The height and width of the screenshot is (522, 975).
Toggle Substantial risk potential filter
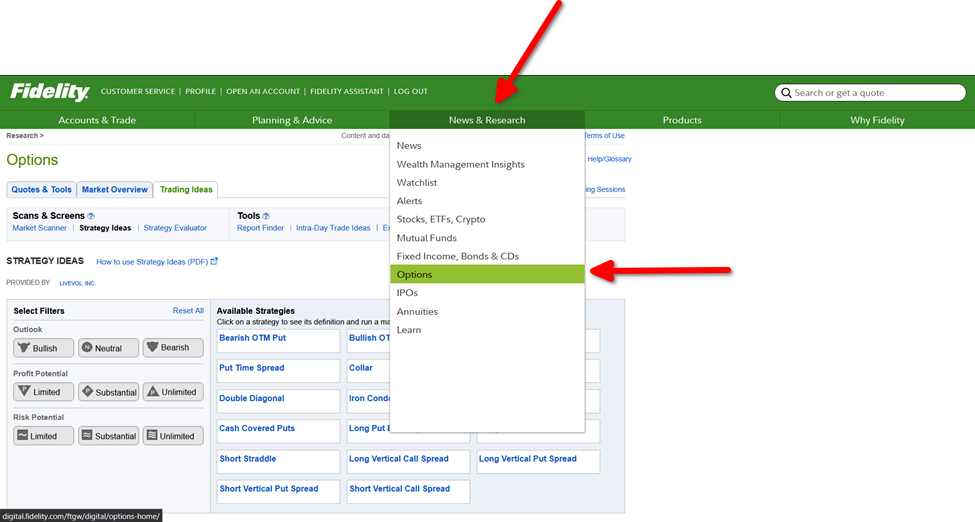tap(108, 436)
